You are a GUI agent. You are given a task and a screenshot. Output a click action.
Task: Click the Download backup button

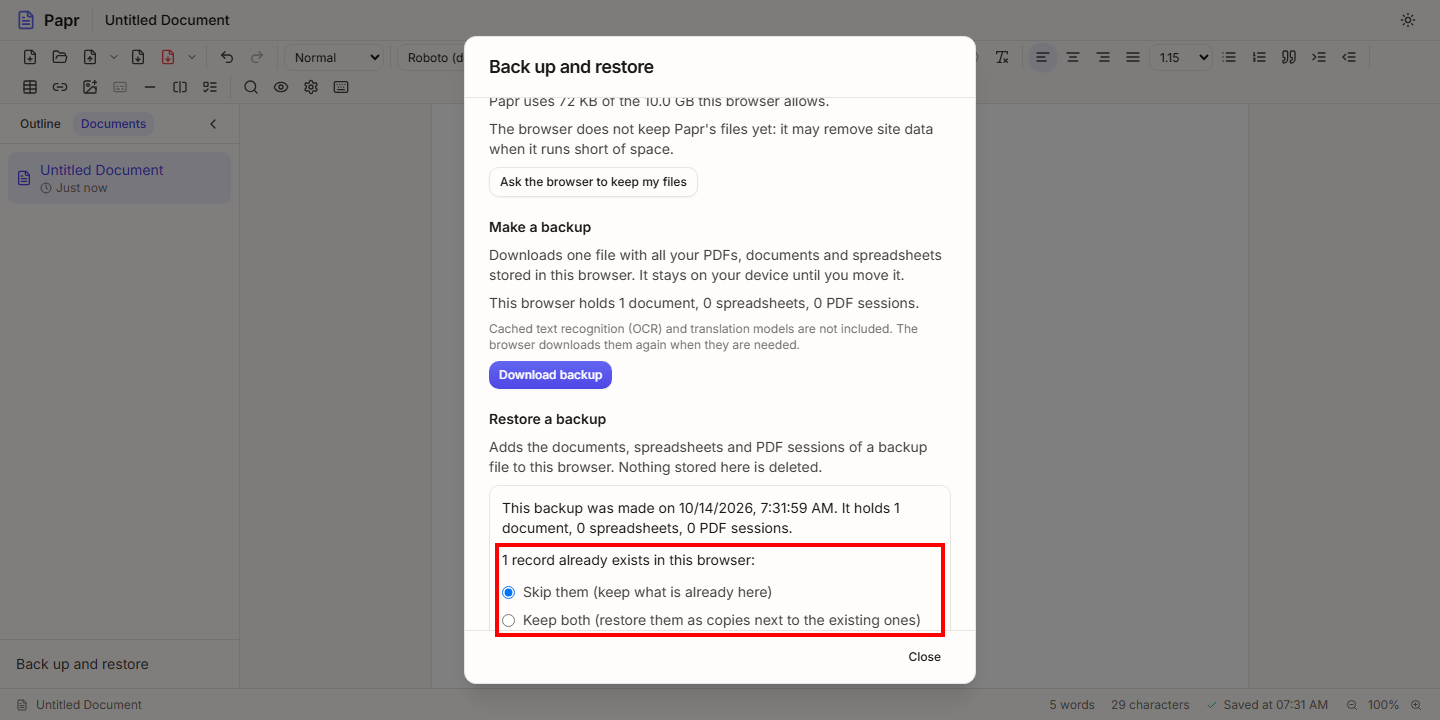[550, 375]
